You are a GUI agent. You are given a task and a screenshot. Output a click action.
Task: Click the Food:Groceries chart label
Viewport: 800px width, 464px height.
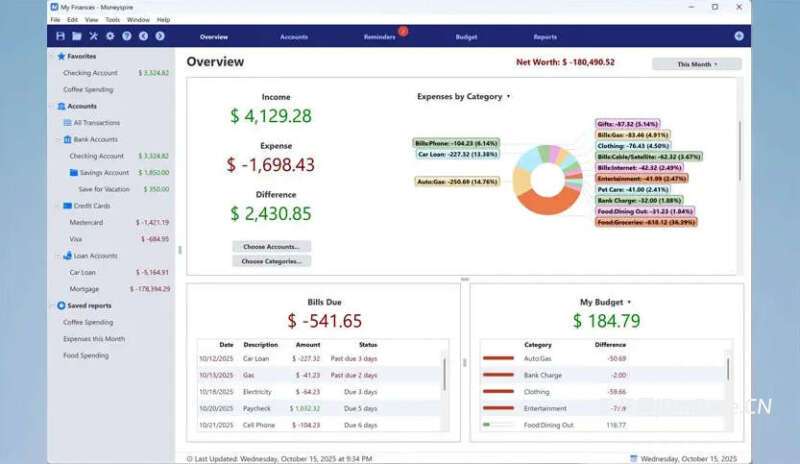pyautogui.click(x=646, y=223)
